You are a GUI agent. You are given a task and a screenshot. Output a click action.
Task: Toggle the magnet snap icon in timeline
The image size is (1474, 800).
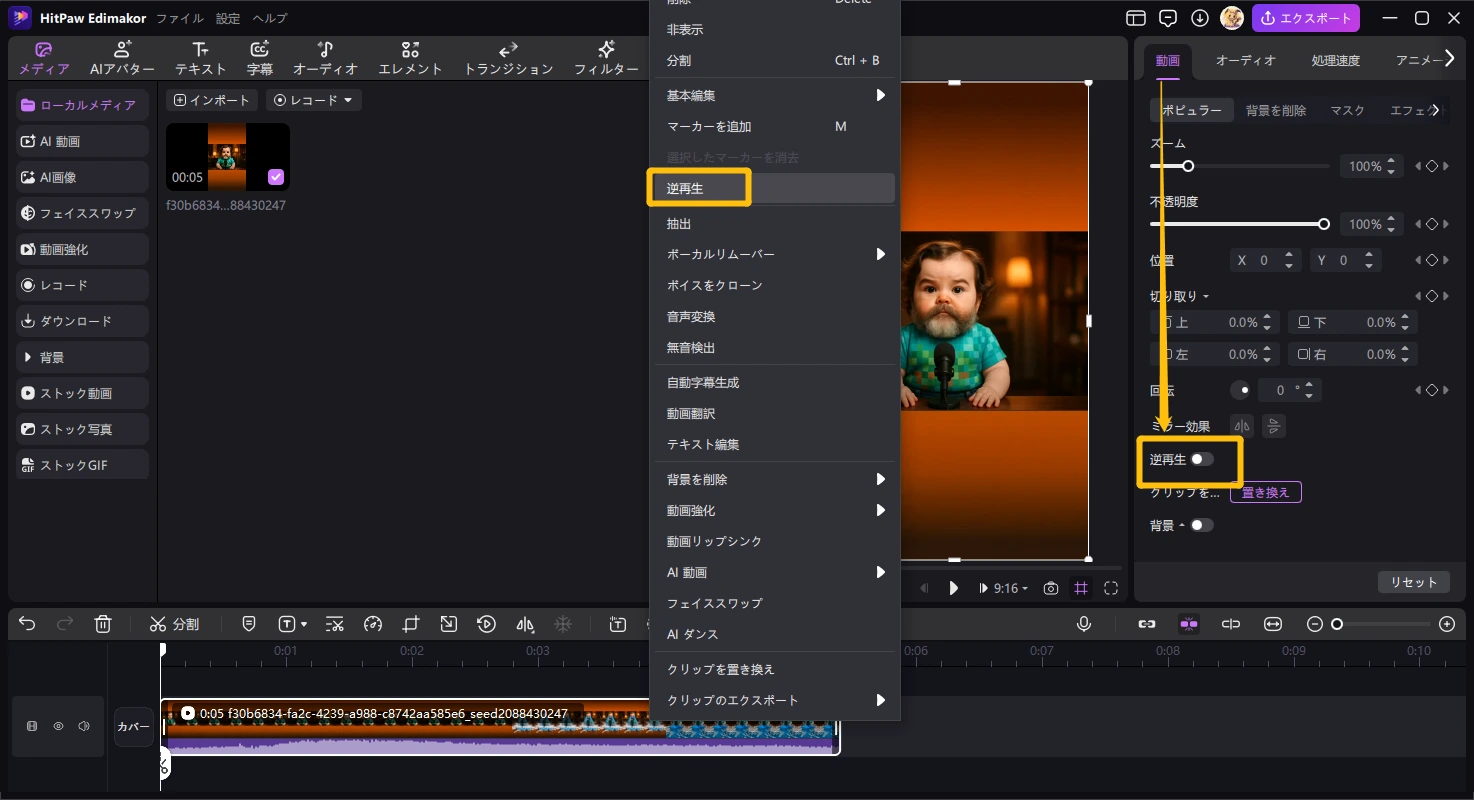pyautogui.click(x=1189, y=624)
